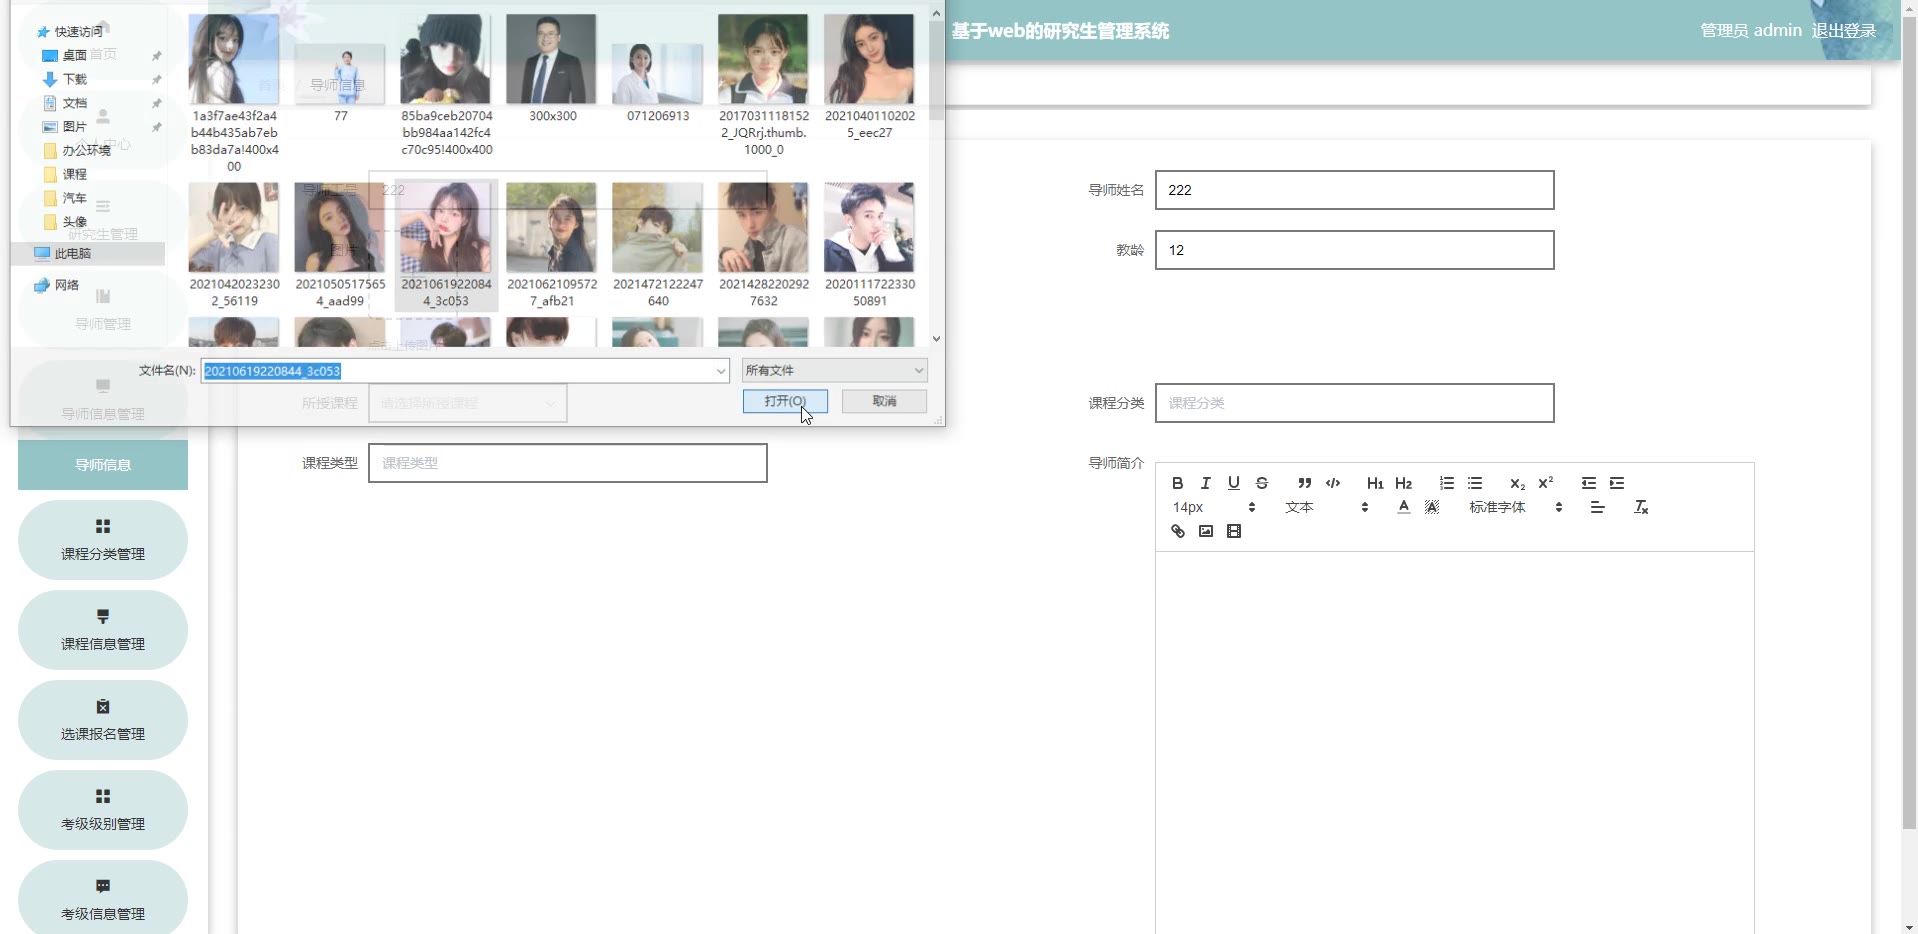The image size is (1918, 934).
Task: Apply superscript formatting
Action: (1545, 483)
